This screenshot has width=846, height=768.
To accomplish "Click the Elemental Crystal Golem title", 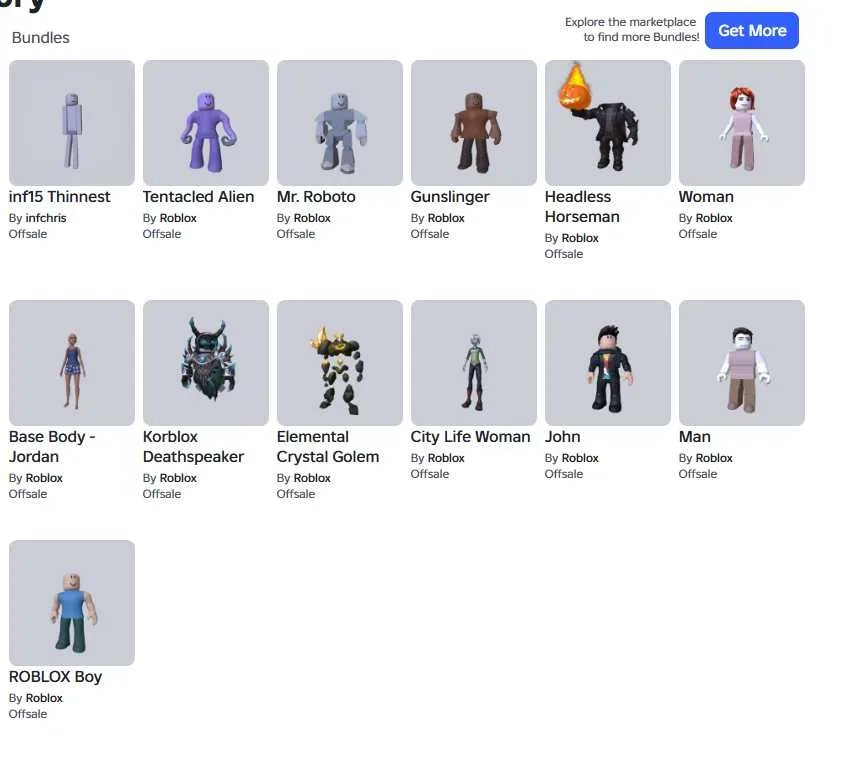I will tap(328, 447).
